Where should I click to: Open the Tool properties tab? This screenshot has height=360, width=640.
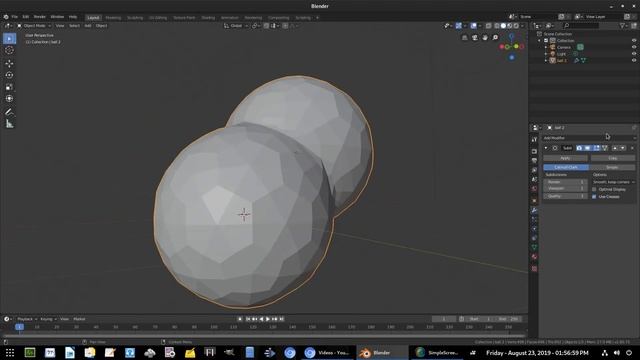(x=534, y=140)
